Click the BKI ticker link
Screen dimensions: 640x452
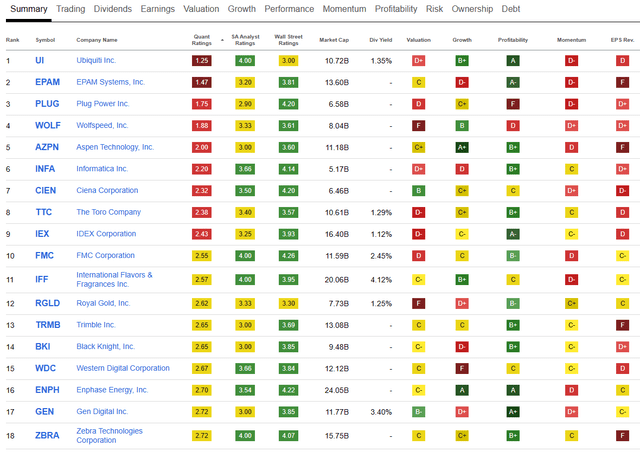tap(42, 346)
